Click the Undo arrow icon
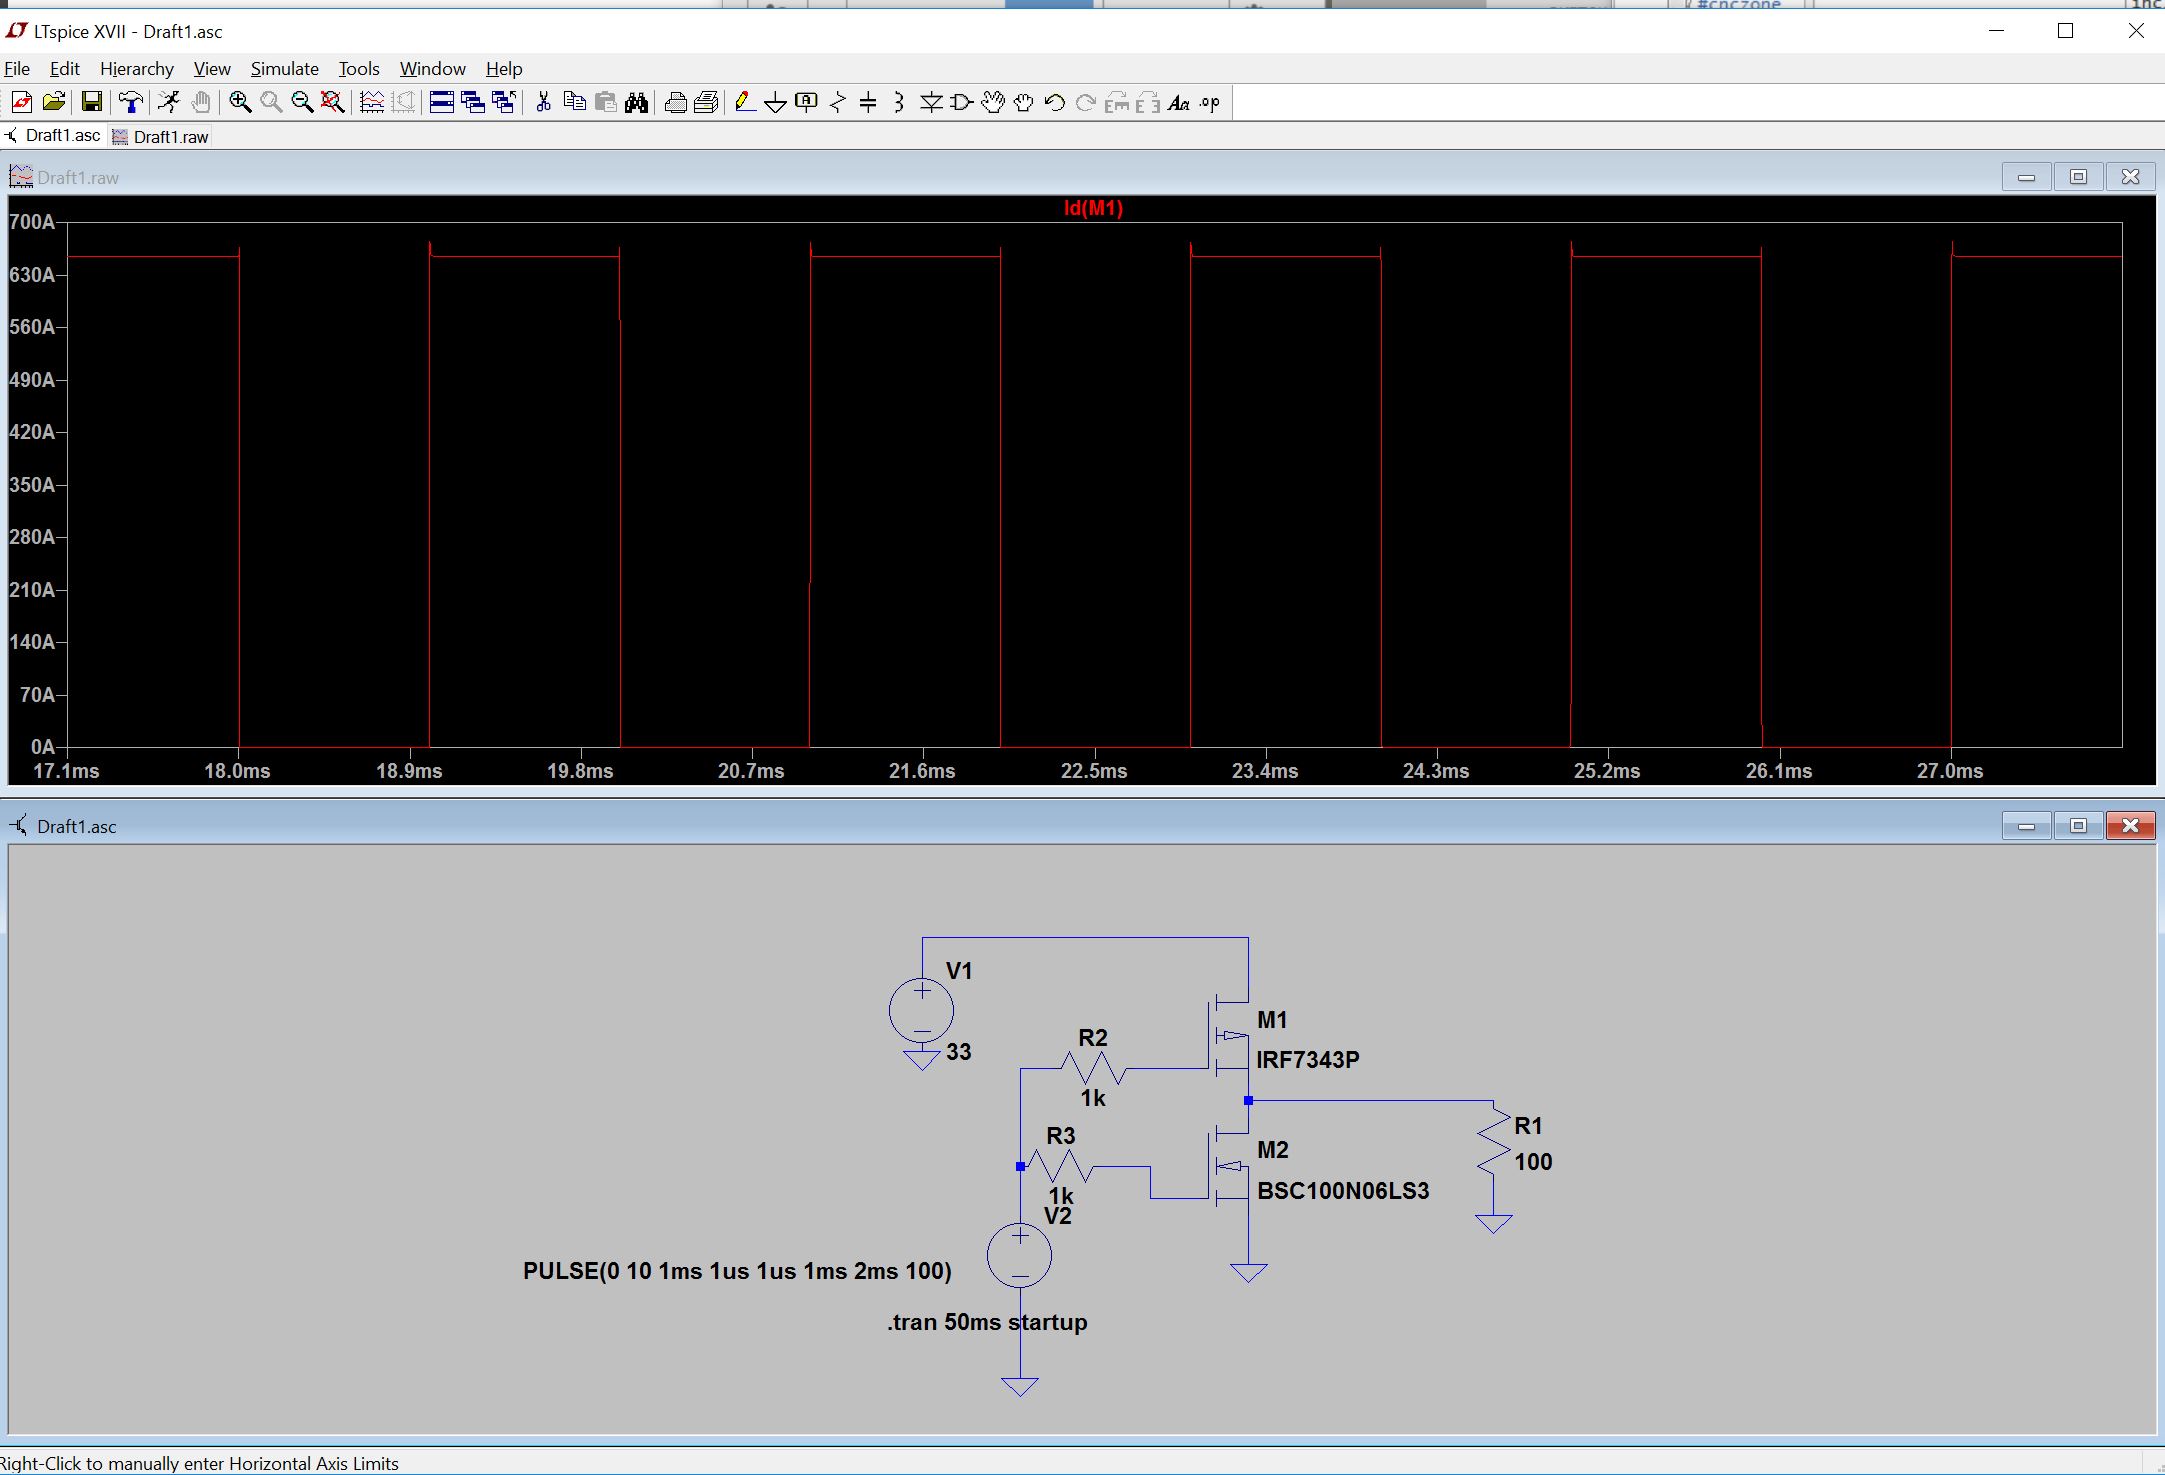Viewport: 2165px width, 1475px height. [x=1054, y=102]
